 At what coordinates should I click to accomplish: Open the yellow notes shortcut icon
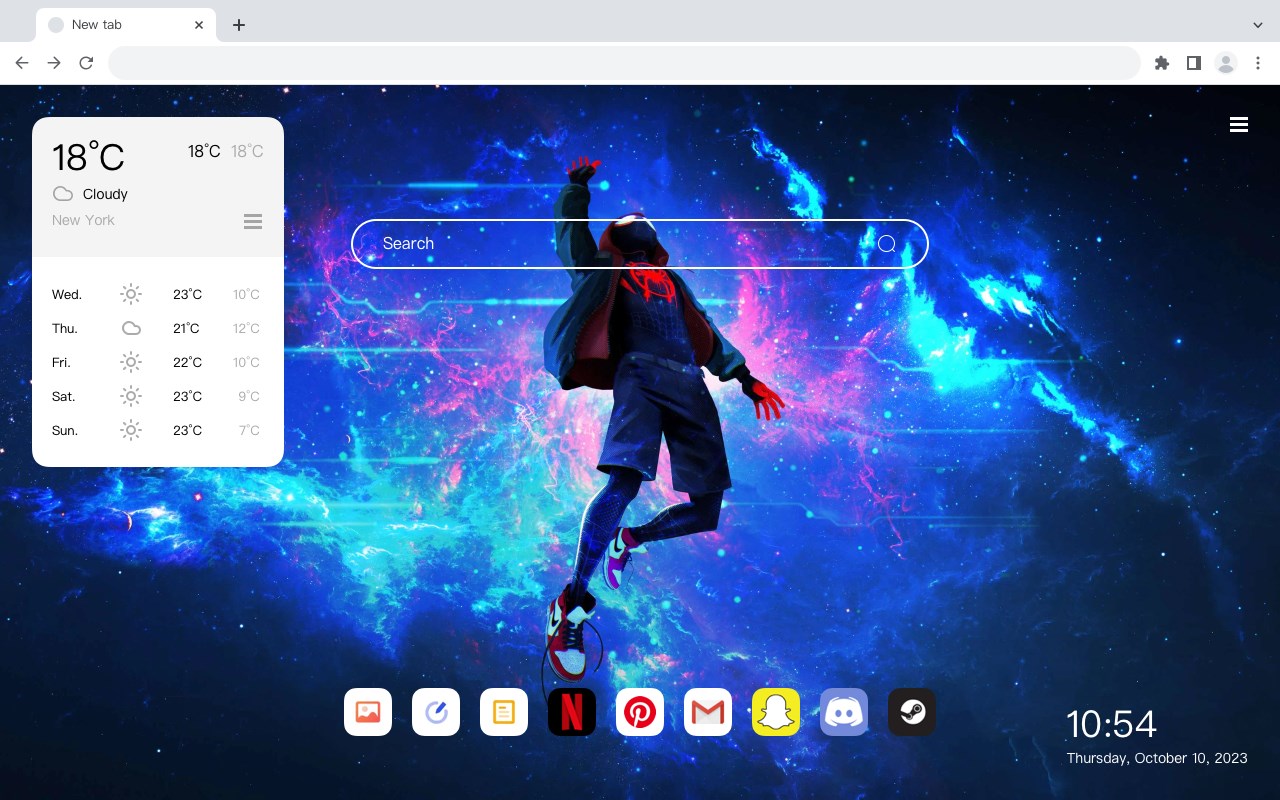click(x=504, y=712)
